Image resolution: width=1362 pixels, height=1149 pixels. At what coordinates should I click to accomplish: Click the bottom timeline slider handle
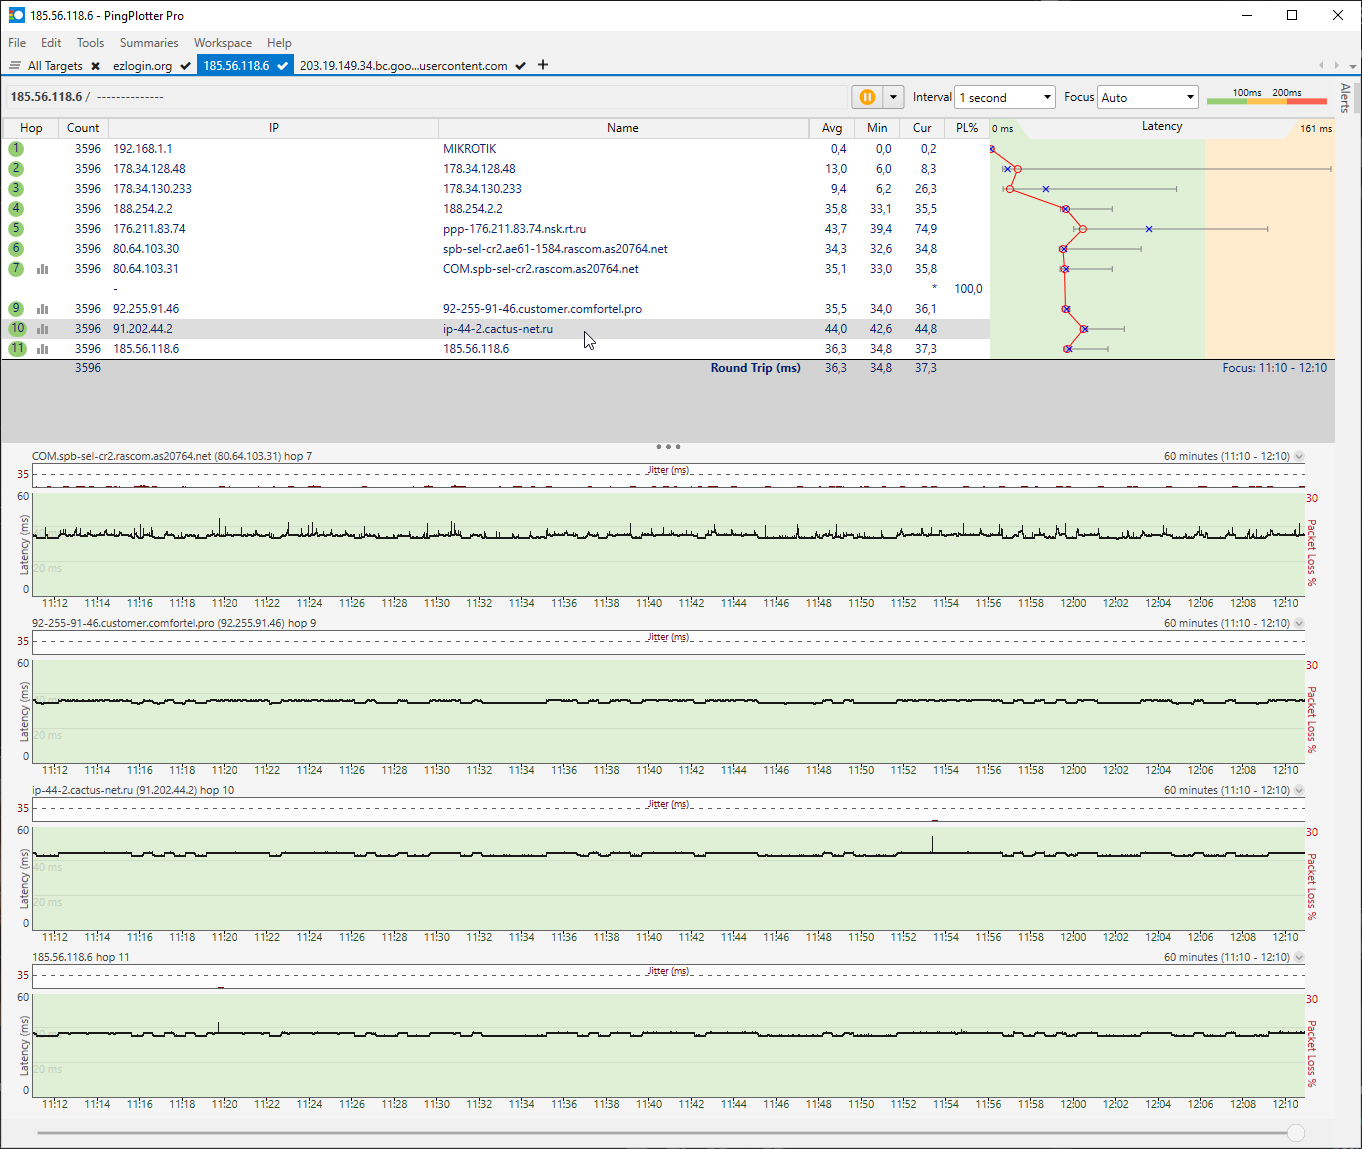pyautogui.click(x=1296, y=1133)
